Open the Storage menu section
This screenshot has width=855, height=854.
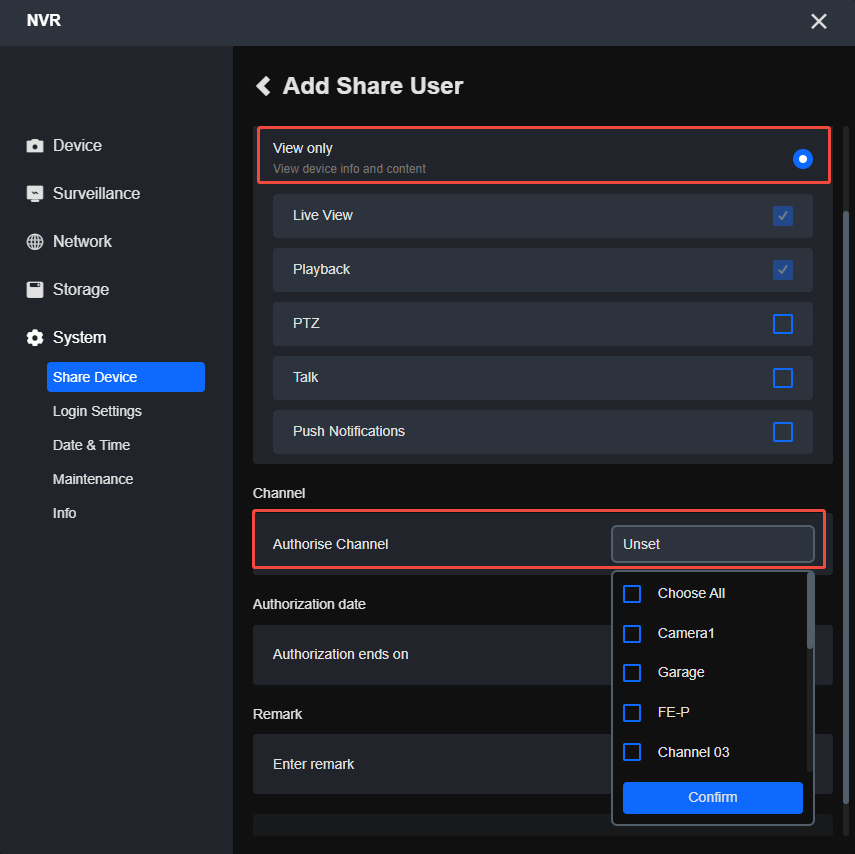click(x=81, y=290)
